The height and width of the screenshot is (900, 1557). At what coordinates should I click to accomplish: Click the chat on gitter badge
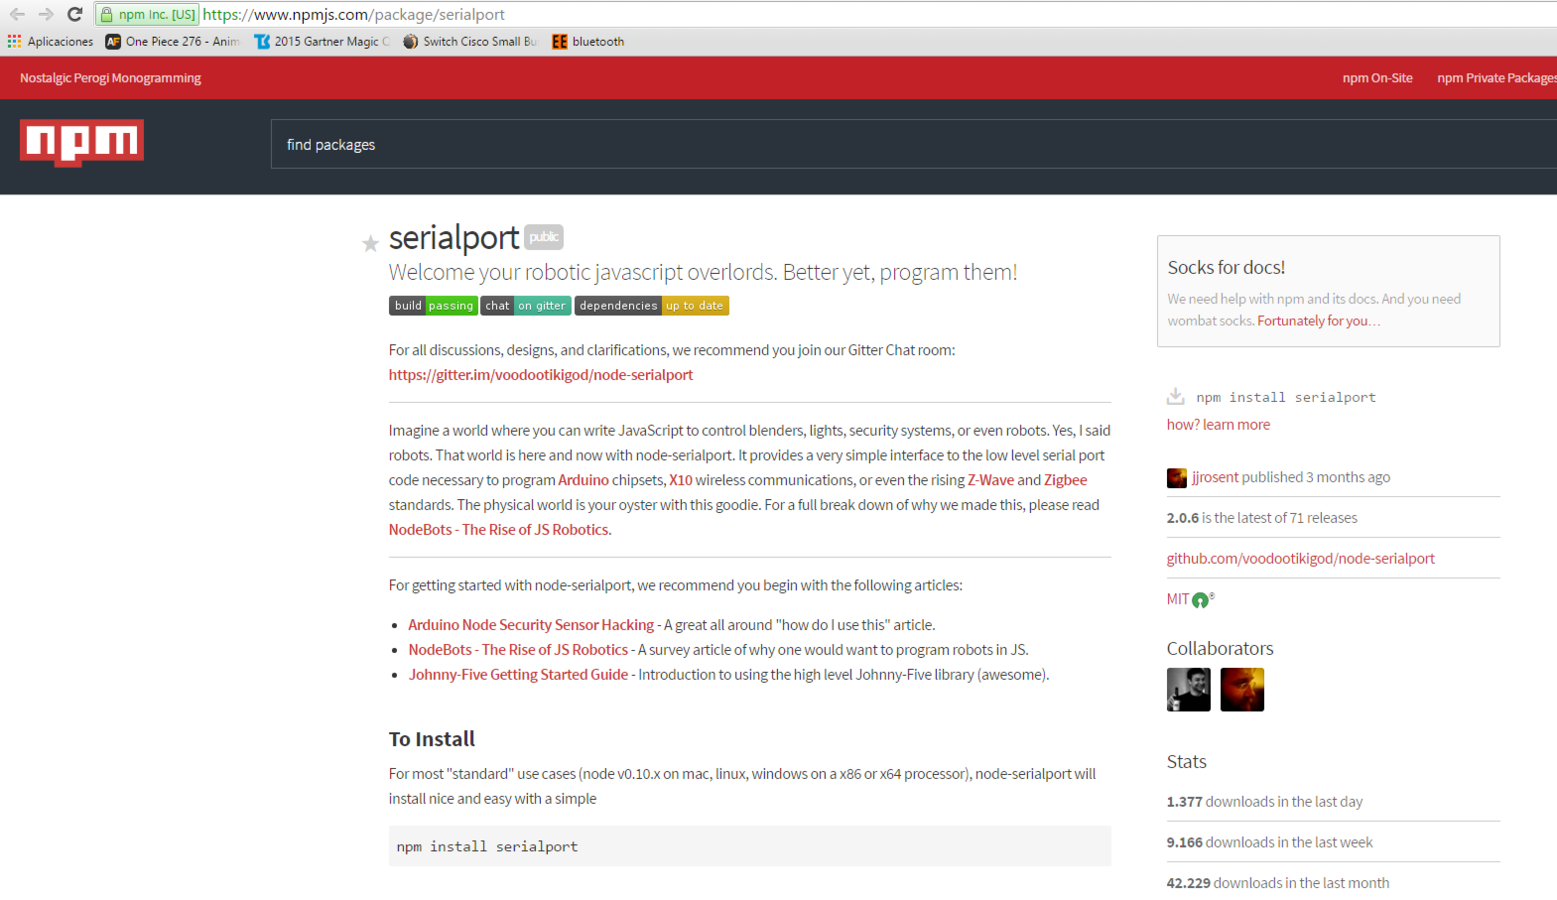point(526,306)
